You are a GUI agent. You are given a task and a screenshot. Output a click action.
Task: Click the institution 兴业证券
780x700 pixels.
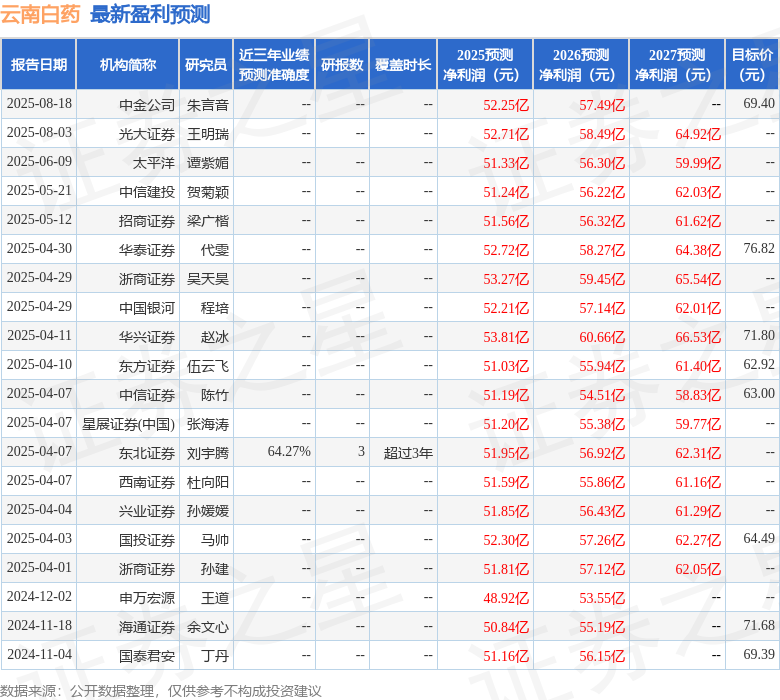[x=147, y=510]
